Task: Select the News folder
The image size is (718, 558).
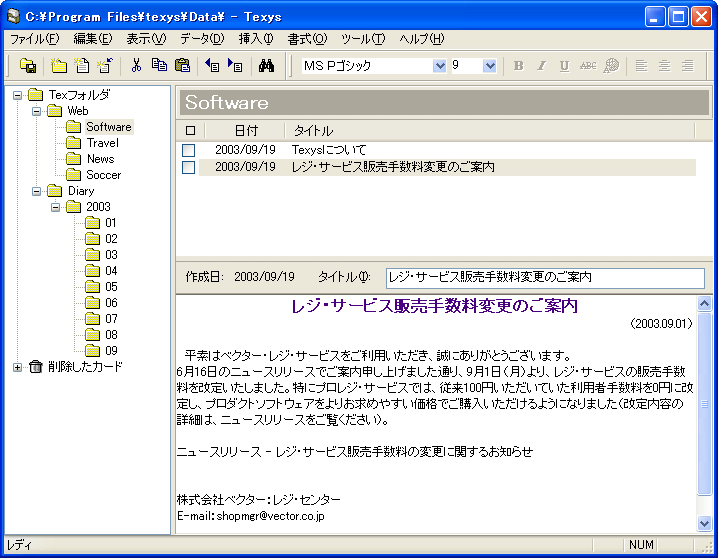Action: (x=100, y=159)
